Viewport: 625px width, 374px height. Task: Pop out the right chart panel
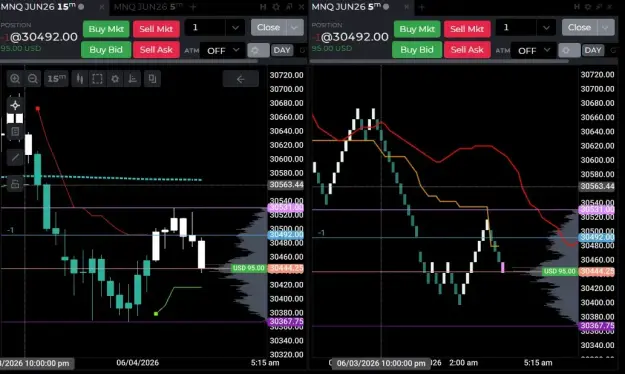coord(599,7)
